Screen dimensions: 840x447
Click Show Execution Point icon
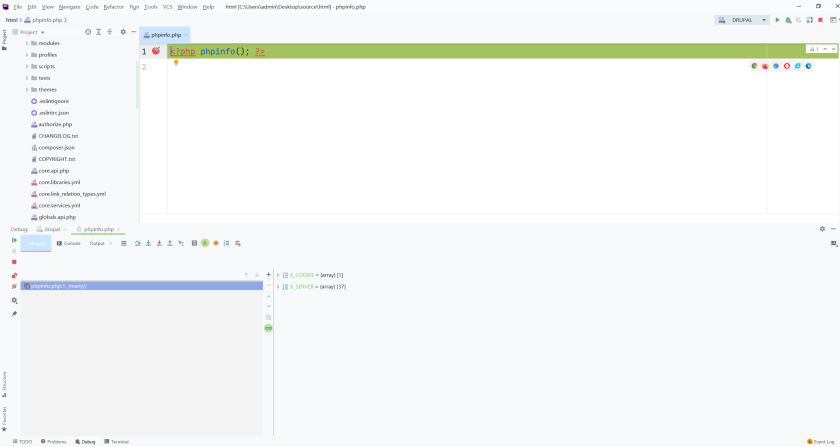coord(124,243)
